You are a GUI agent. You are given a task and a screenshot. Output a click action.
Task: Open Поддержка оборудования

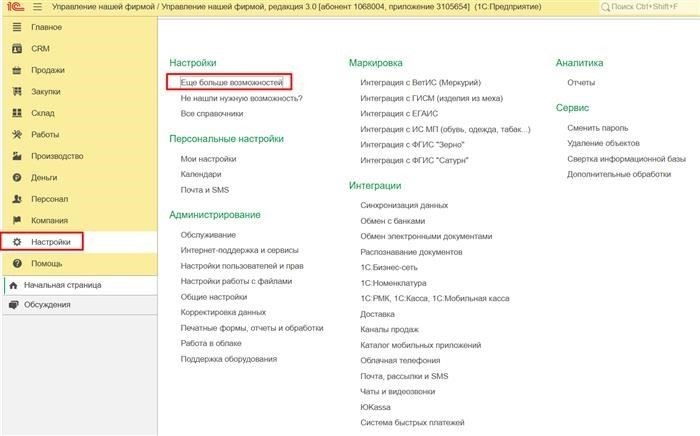click(x=229, y=359)
